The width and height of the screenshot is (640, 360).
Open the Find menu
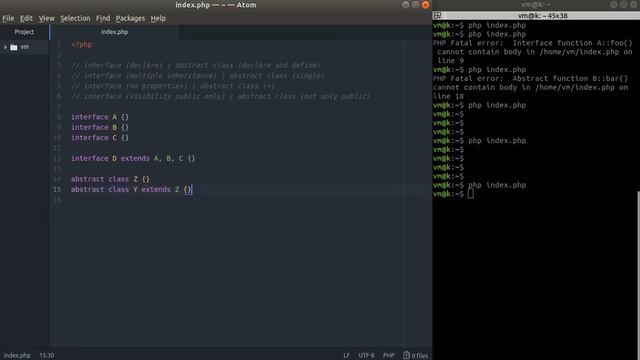(103, 18)
